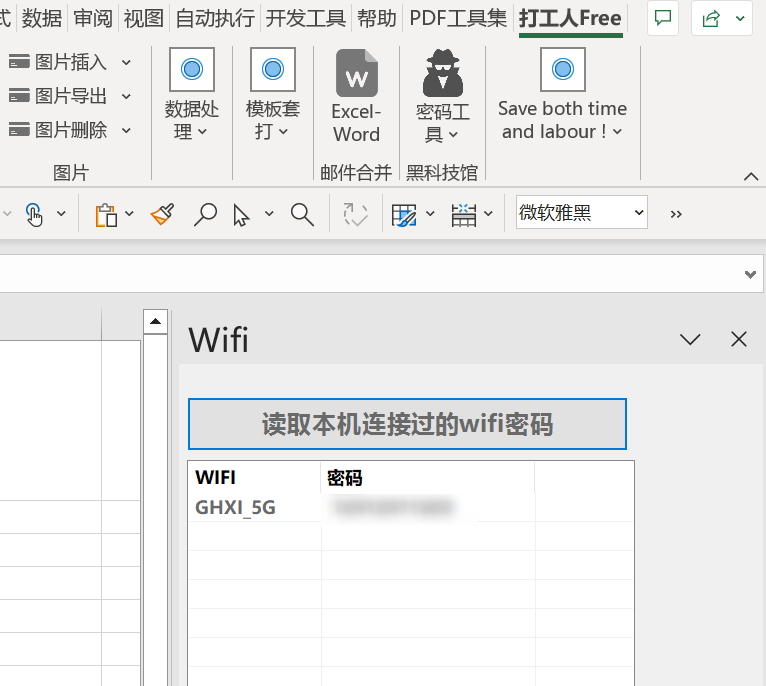Click the touch mode hand icon
This screenshot has height=686, width=766.
pos(34,214)
